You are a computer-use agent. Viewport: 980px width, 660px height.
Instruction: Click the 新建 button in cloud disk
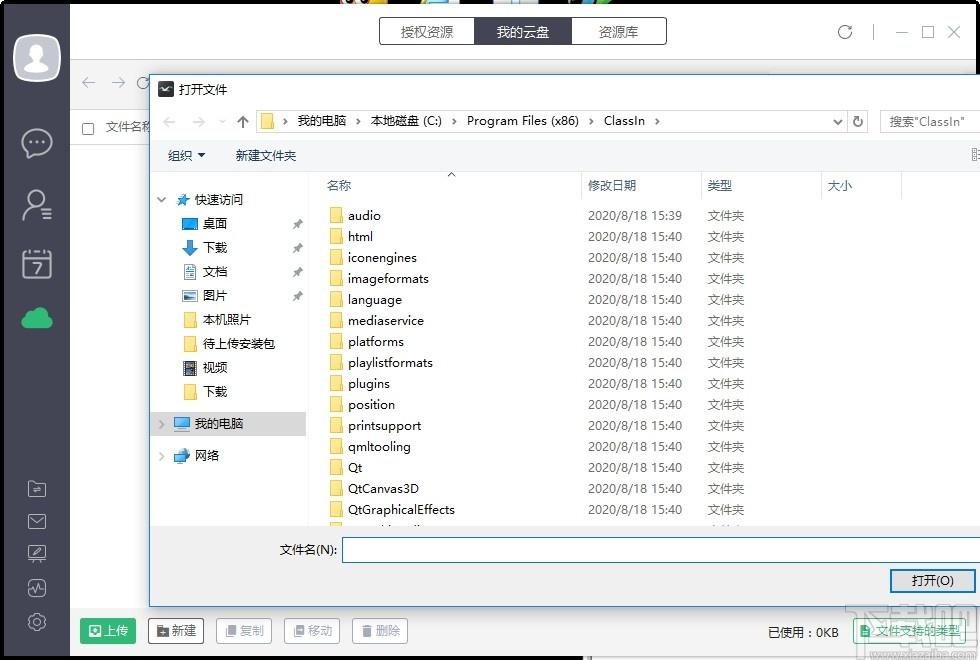click(176, 631)
